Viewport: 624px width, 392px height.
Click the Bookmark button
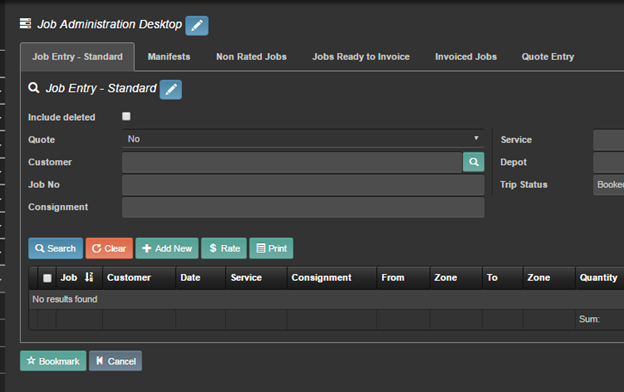pyautogui.click(x=53, y=361)
